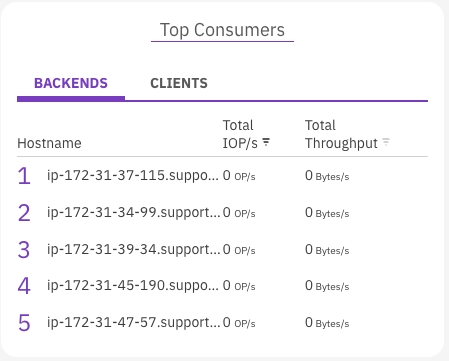The width and height of the screenshot is (449, 361).
Task: Select rank number 4 in list
Action: [24, 286]
